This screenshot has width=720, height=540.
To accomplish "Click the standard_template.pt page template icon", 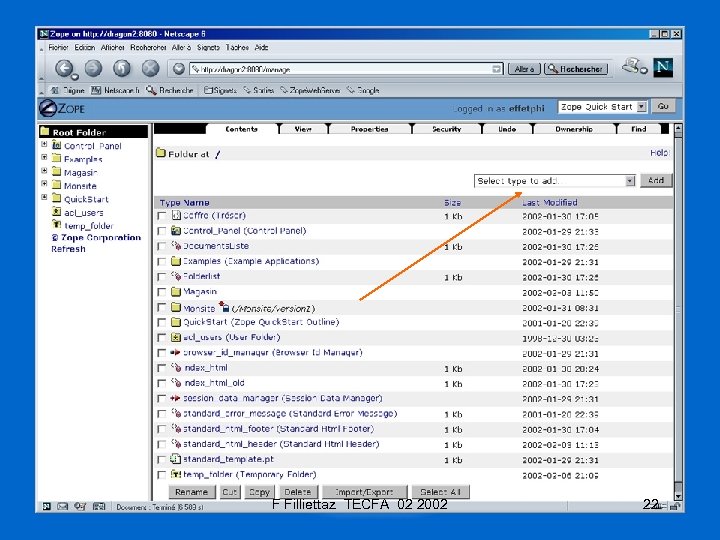I will coord(175,459).
